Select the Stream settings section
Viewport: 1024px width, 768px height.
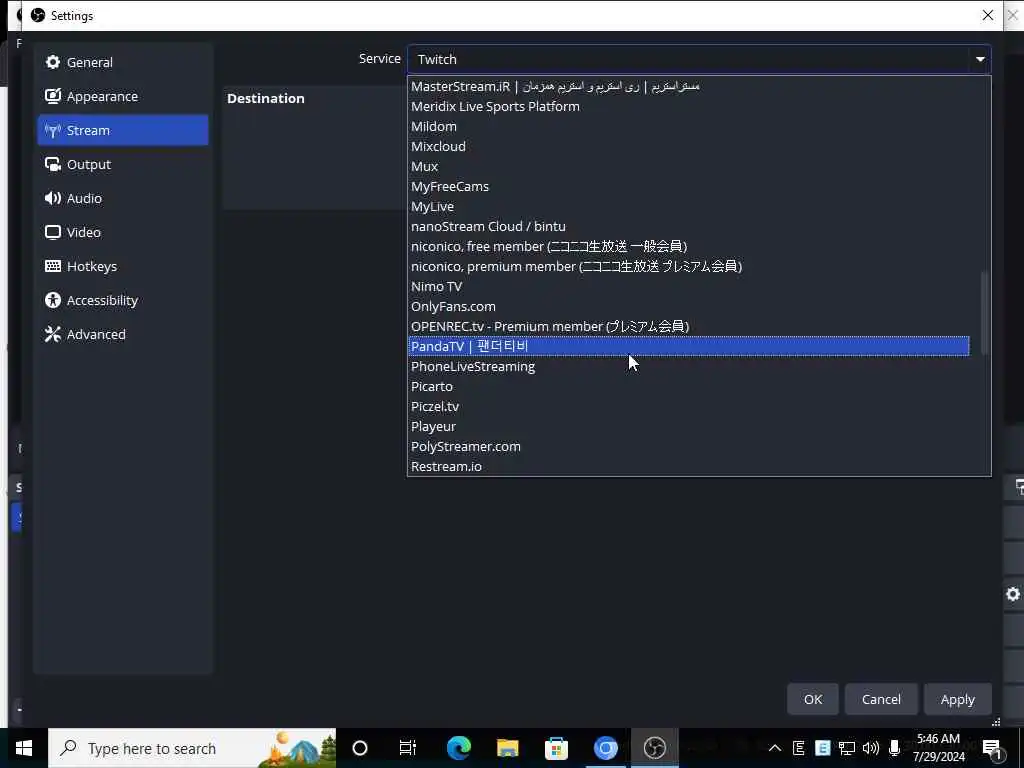point(123,130)
